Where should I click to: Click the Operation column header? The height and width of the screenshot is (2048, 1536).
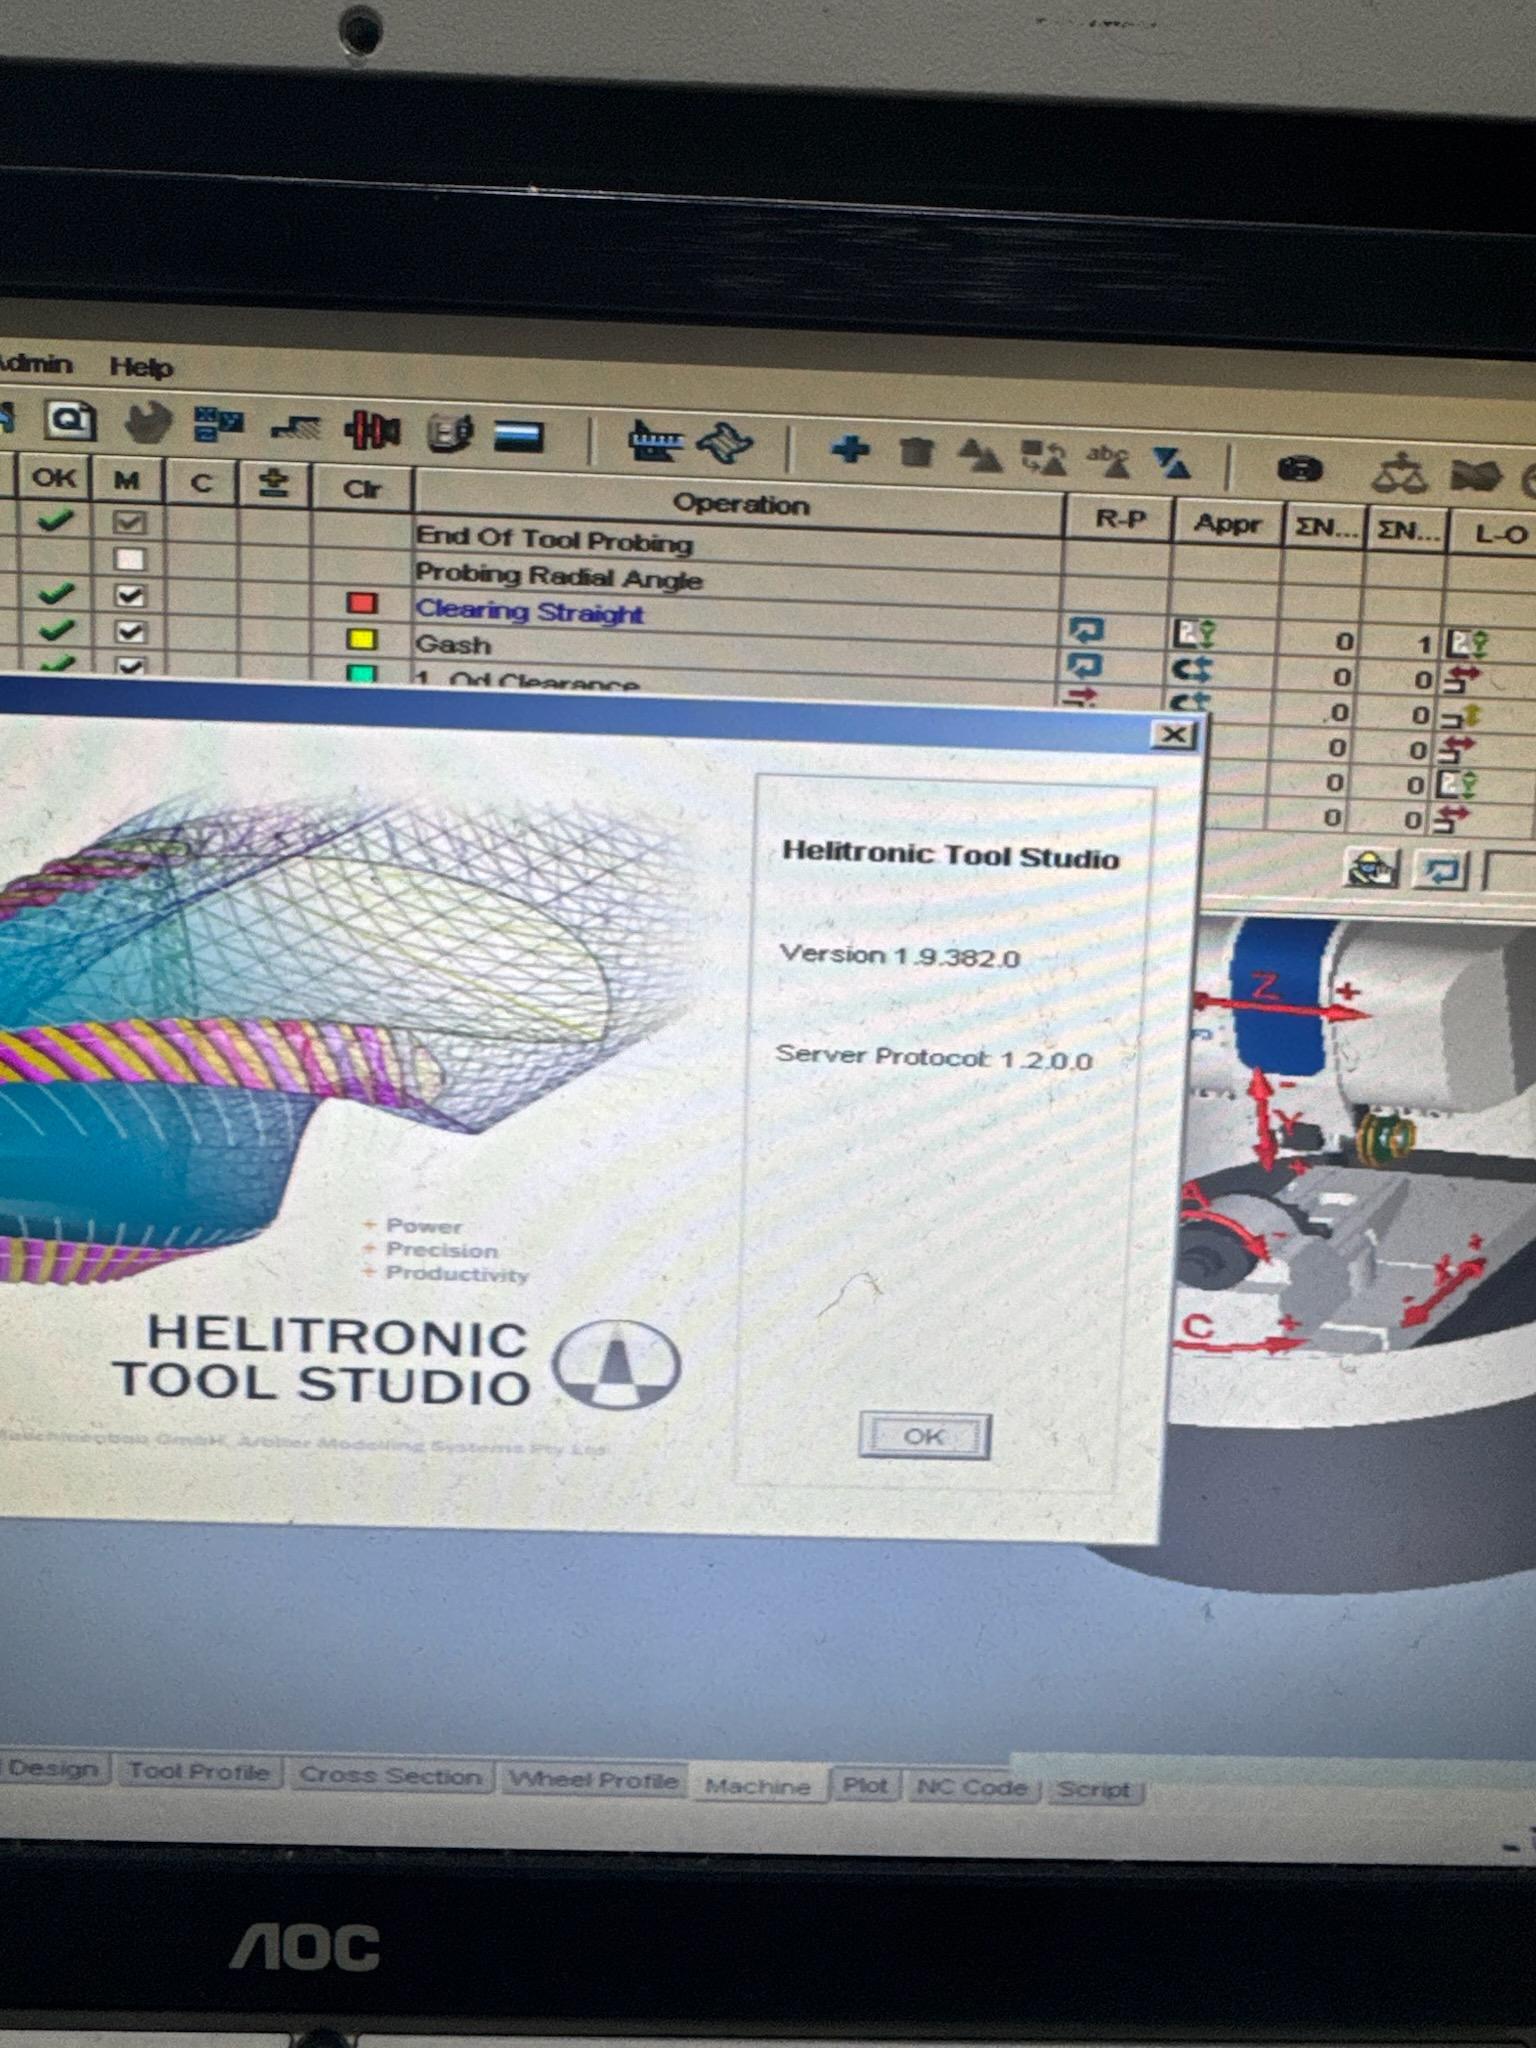(x=740, y=504)
